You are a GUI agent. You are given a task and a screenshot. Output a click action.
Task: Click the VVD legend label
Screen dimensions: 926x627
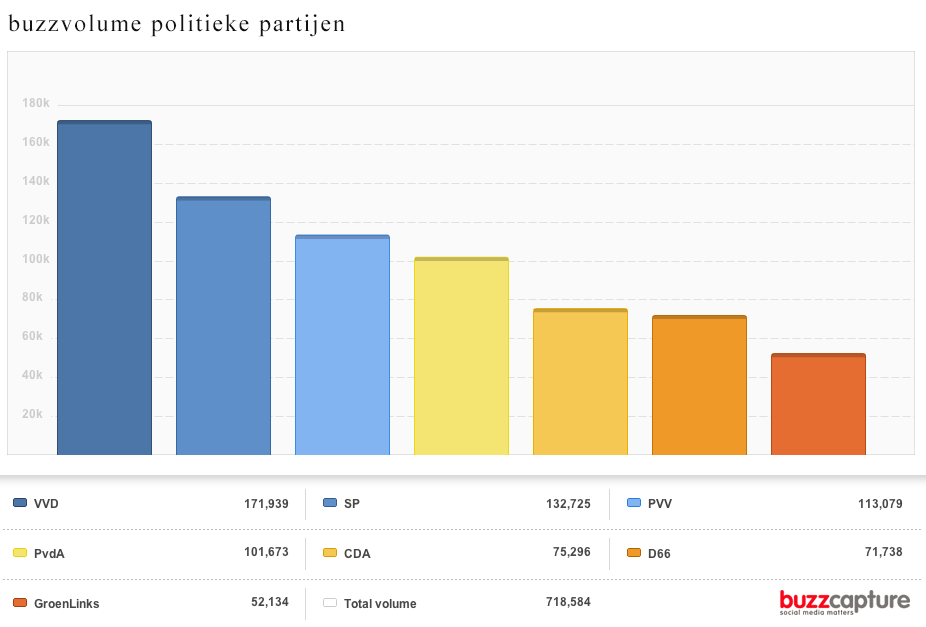point(46,504)
